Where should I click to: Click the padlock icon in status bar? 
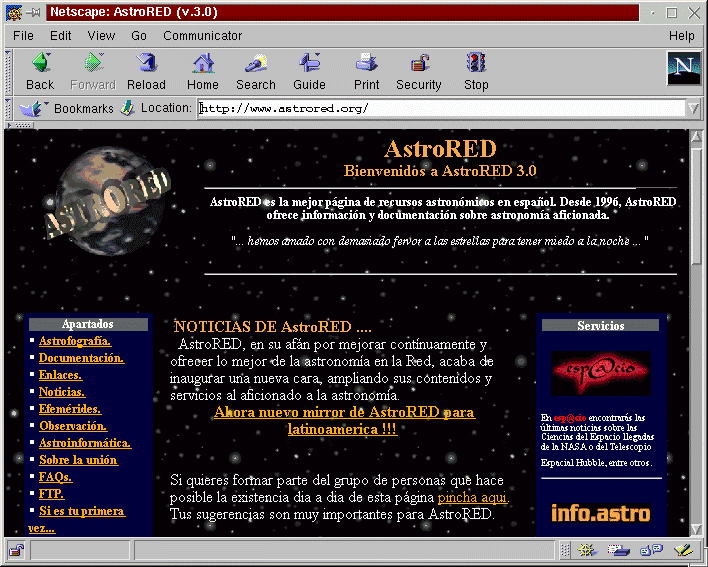point(16,549)
